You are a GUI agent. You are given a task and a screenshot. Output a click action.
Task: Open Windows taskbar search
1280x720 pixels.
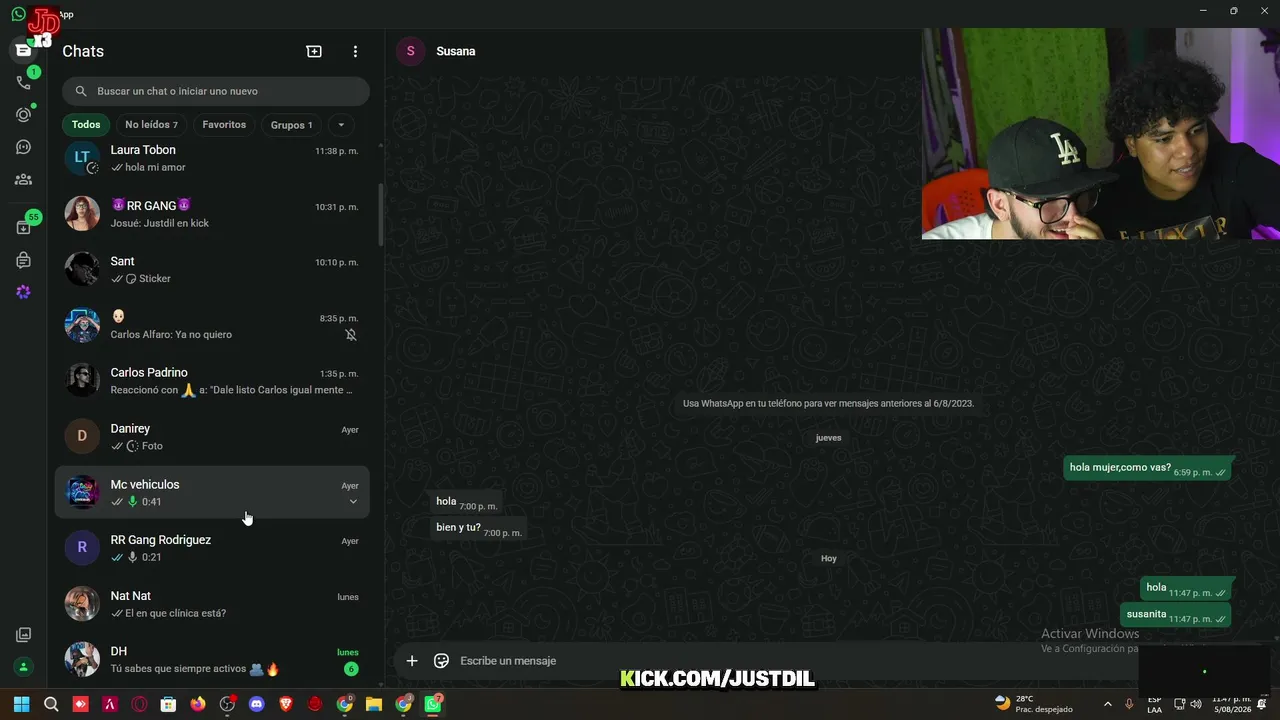pos(51,704)
